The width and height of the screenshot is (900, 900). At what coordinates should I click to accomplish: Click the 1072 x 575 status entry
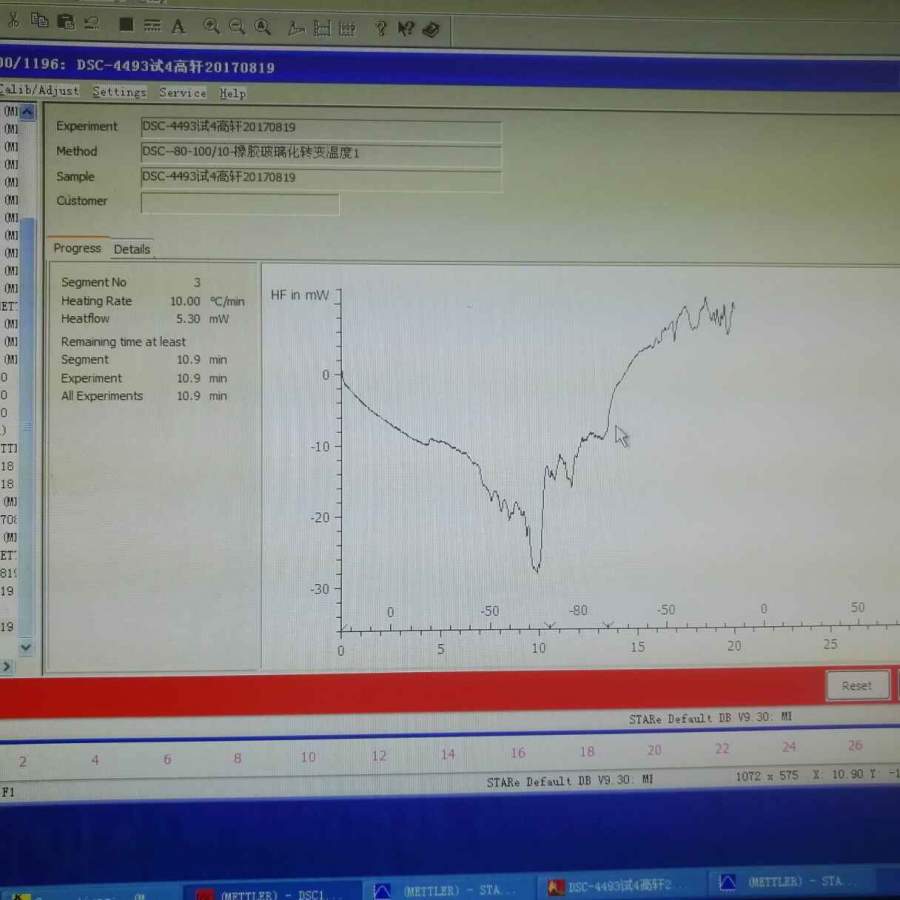(x=767, y=776)
